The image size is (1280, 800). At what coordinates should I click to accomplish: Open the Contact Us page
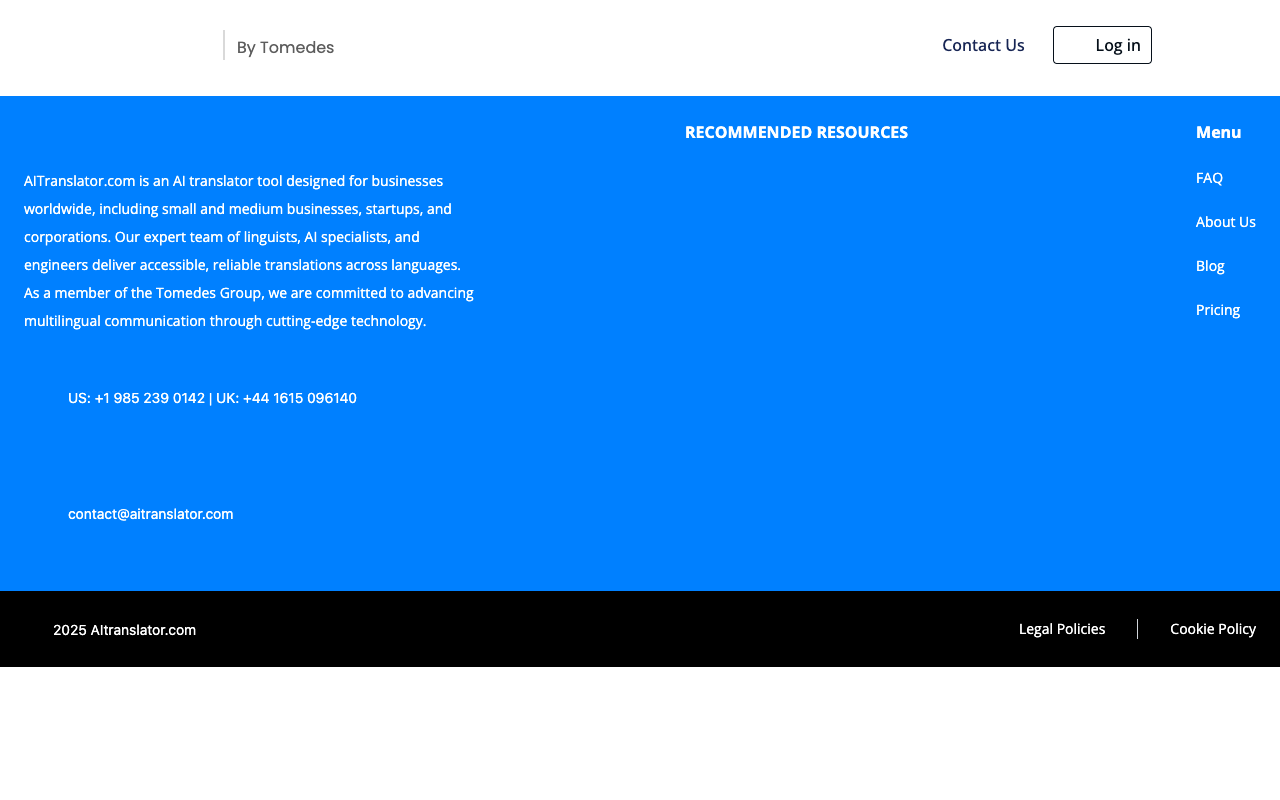[x=983, y=45]
